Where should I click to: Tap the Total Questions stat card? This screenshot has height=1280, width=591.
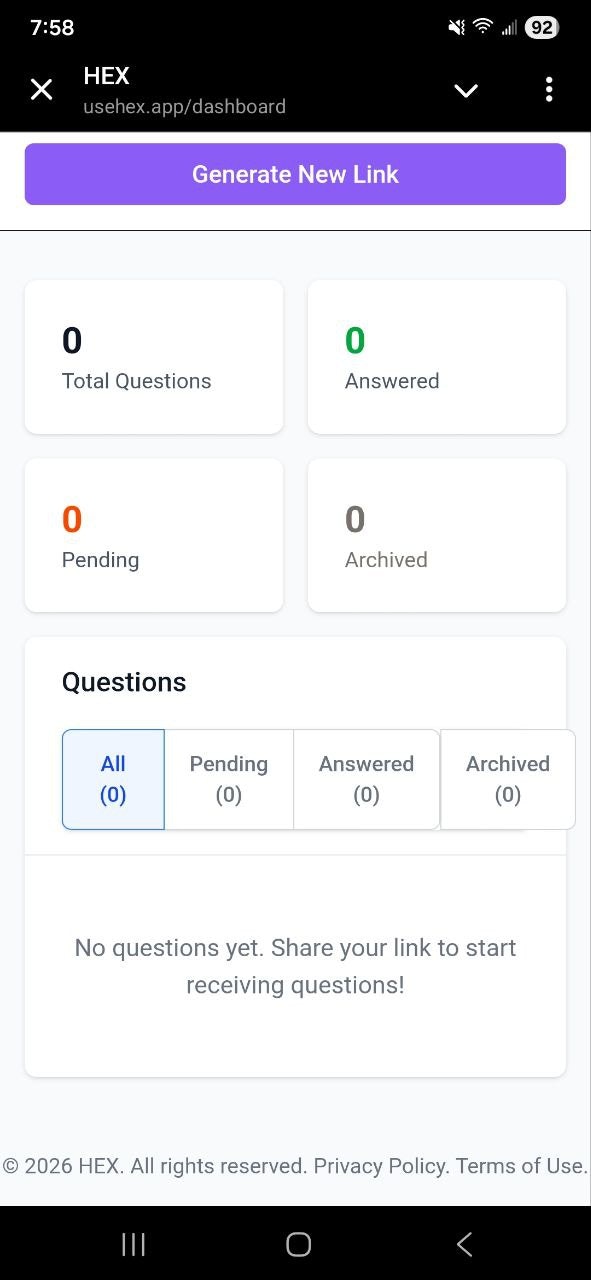pos(153,356)
